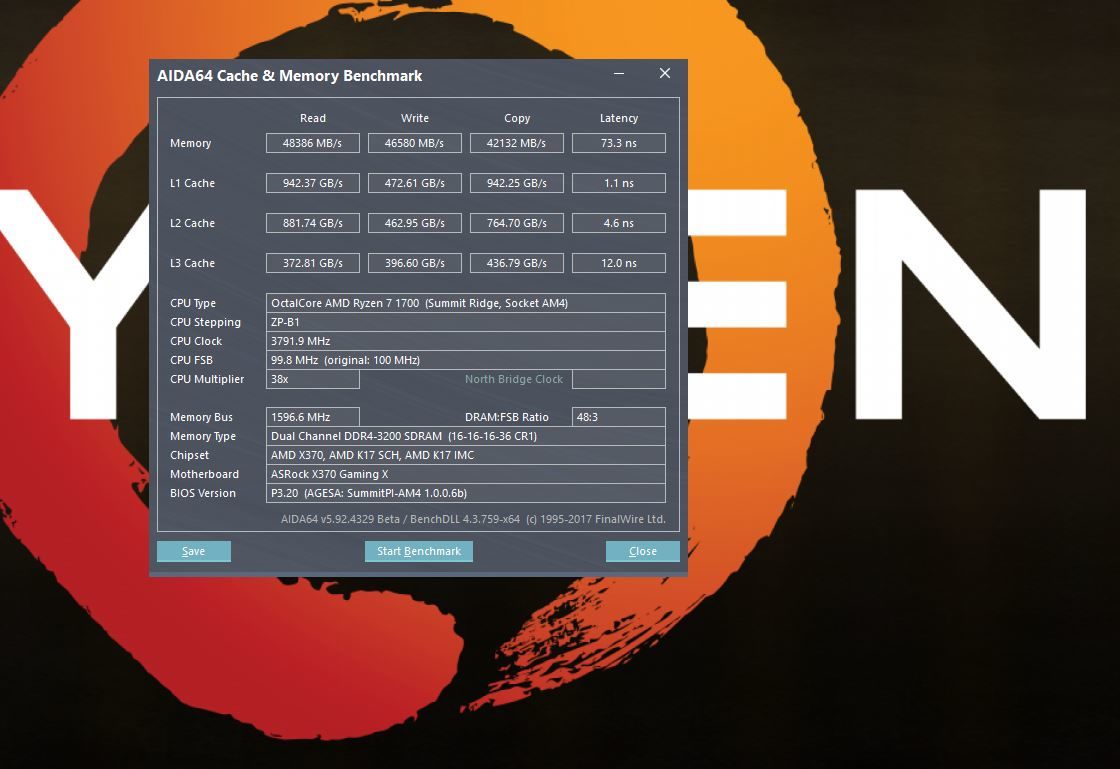Click the Chipset label
The width and height of the screenshot is (1120, 769).
coord(189,455)
